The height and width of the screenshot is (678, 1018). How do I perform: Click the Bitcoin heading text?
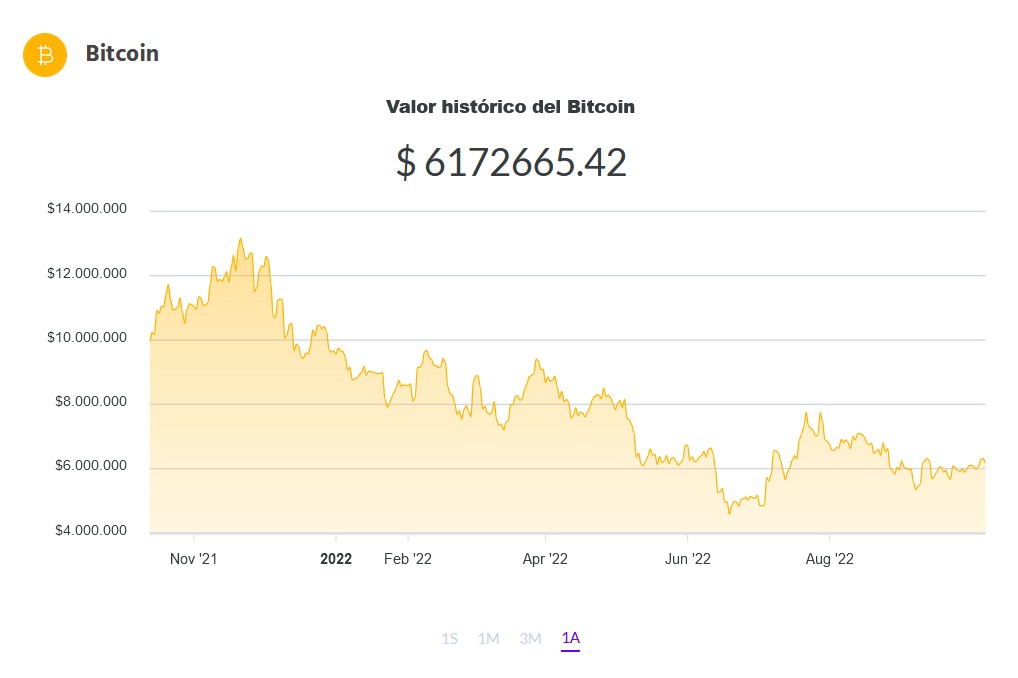click(122, 54)
